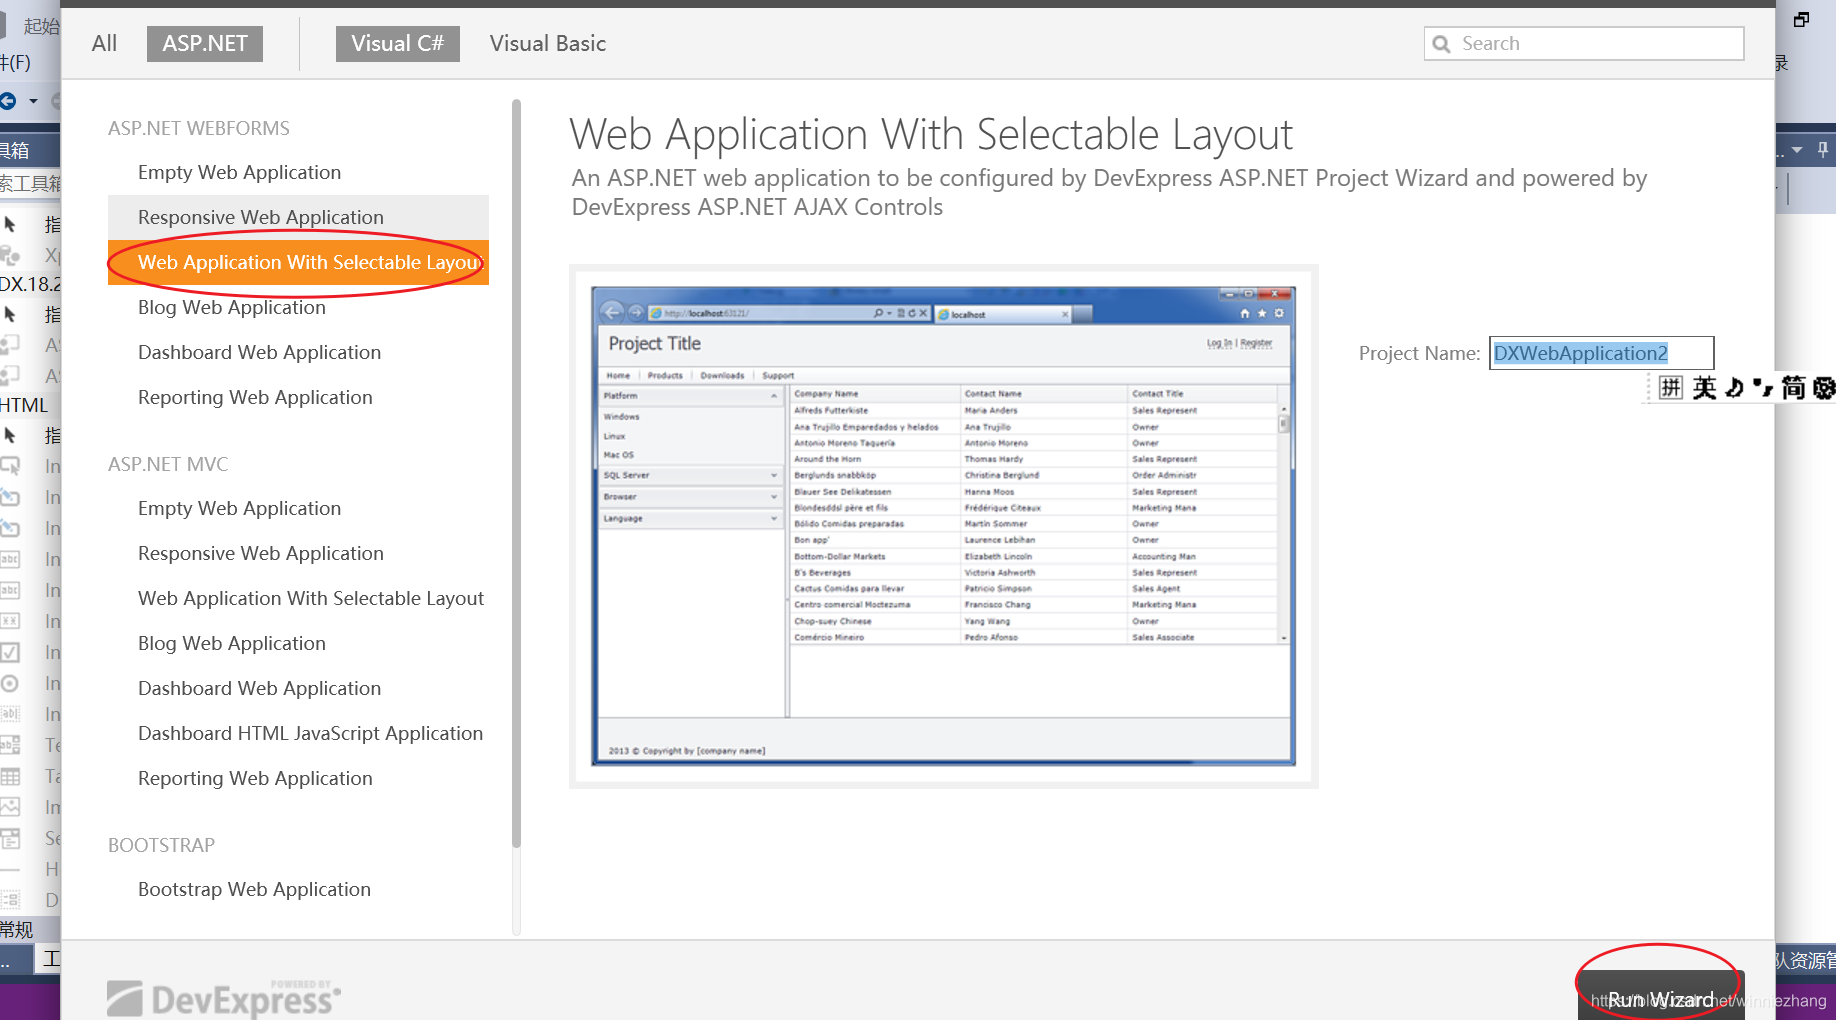Click the template list vertical scrollbar

coord(516,473)
